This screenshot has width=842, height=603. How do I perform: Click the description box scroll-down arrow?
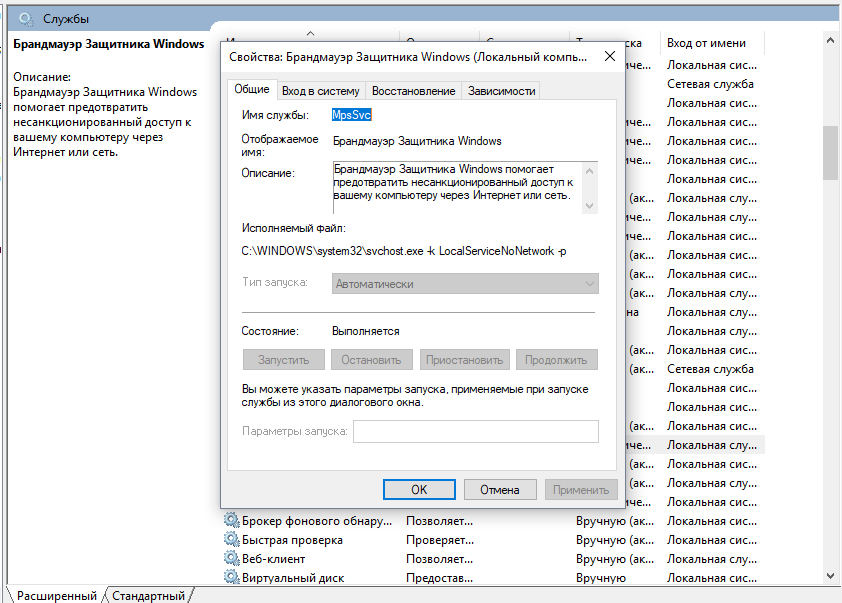[590, 206]
